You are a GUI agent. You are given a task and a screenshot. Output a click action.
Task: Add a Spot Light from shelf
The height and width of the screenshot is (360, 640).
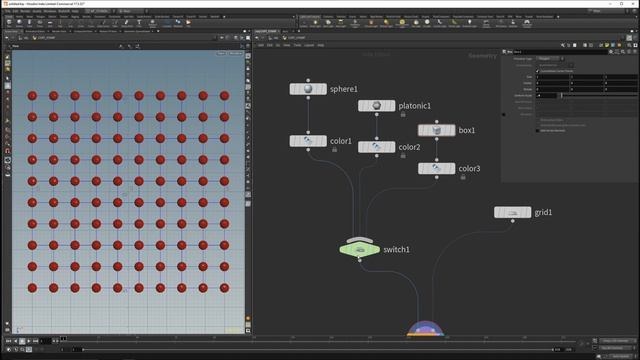click(328, 24)
